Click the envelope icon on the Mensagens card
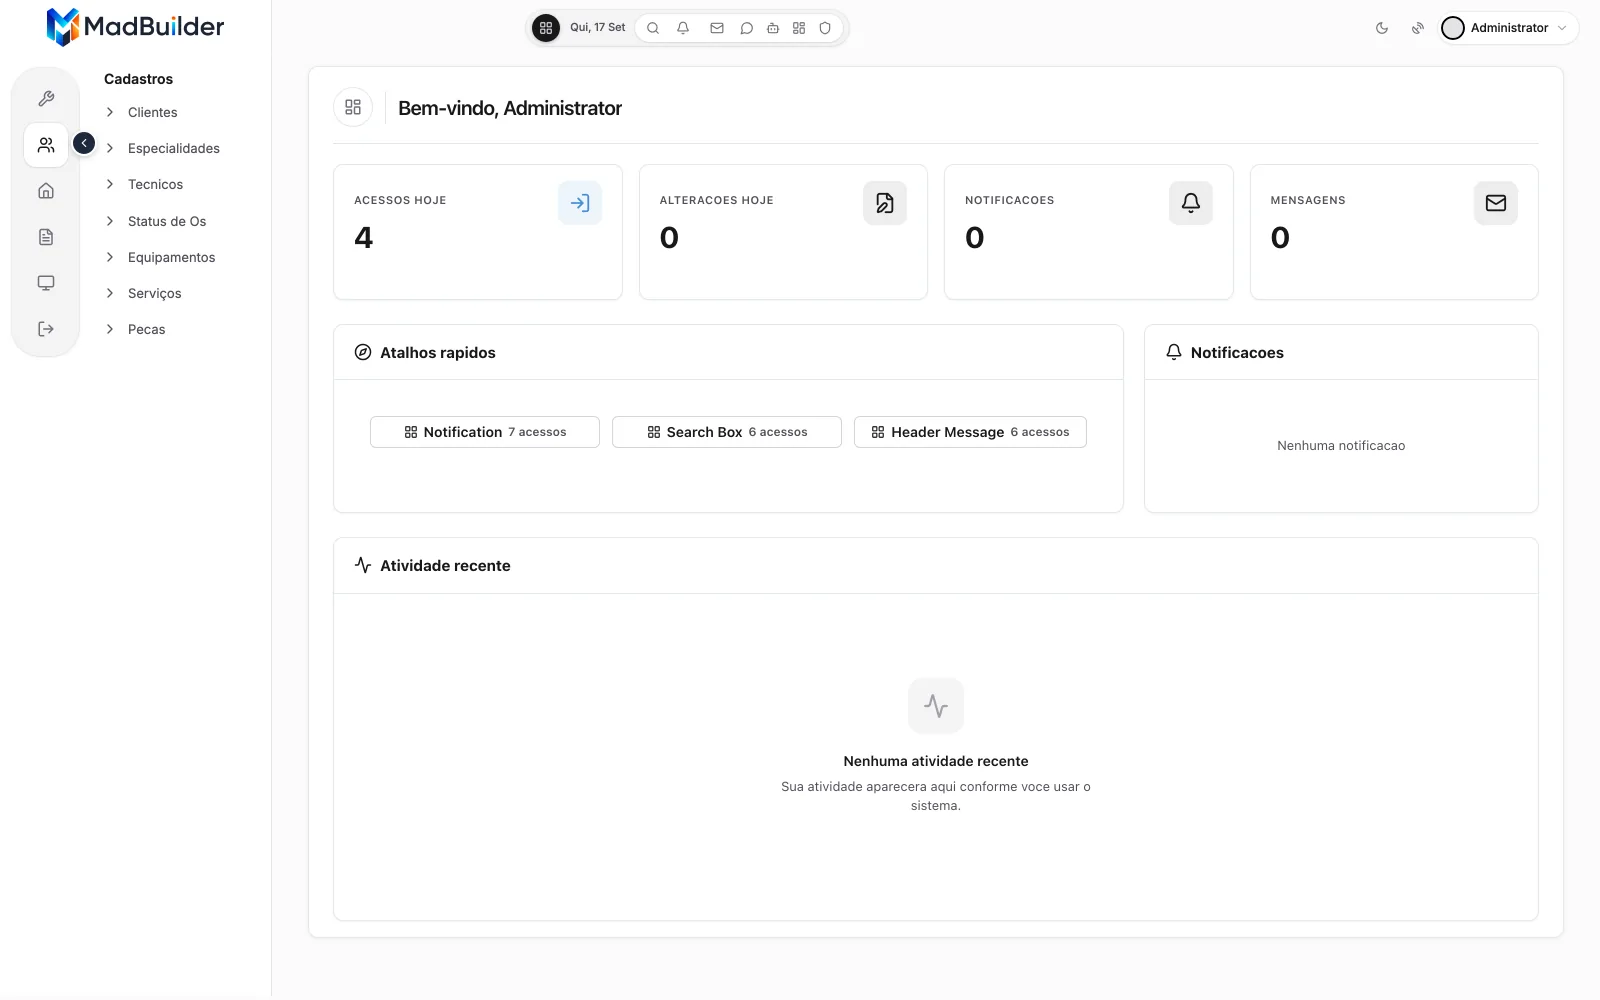This screenshot has height=1000, width=1600. point(1496,203)
